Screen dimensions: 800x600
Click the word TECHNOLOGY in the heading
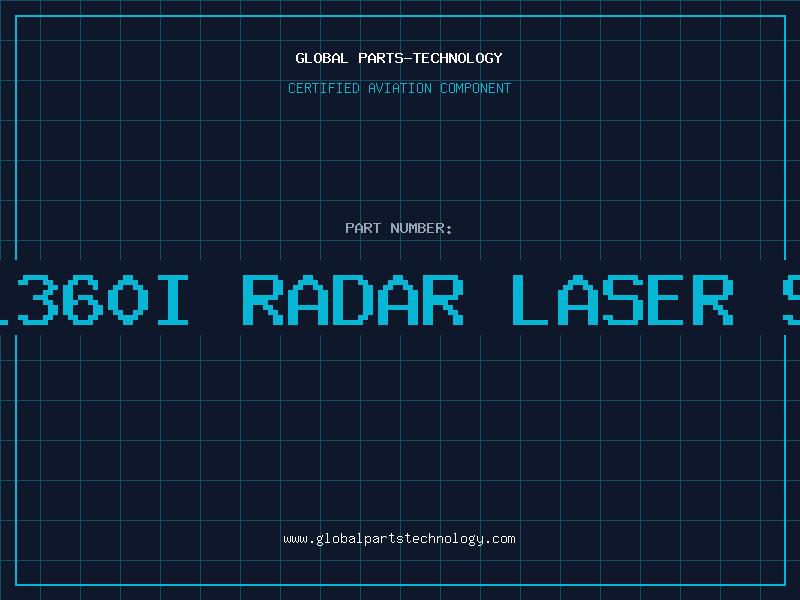(x=458, y=58)
